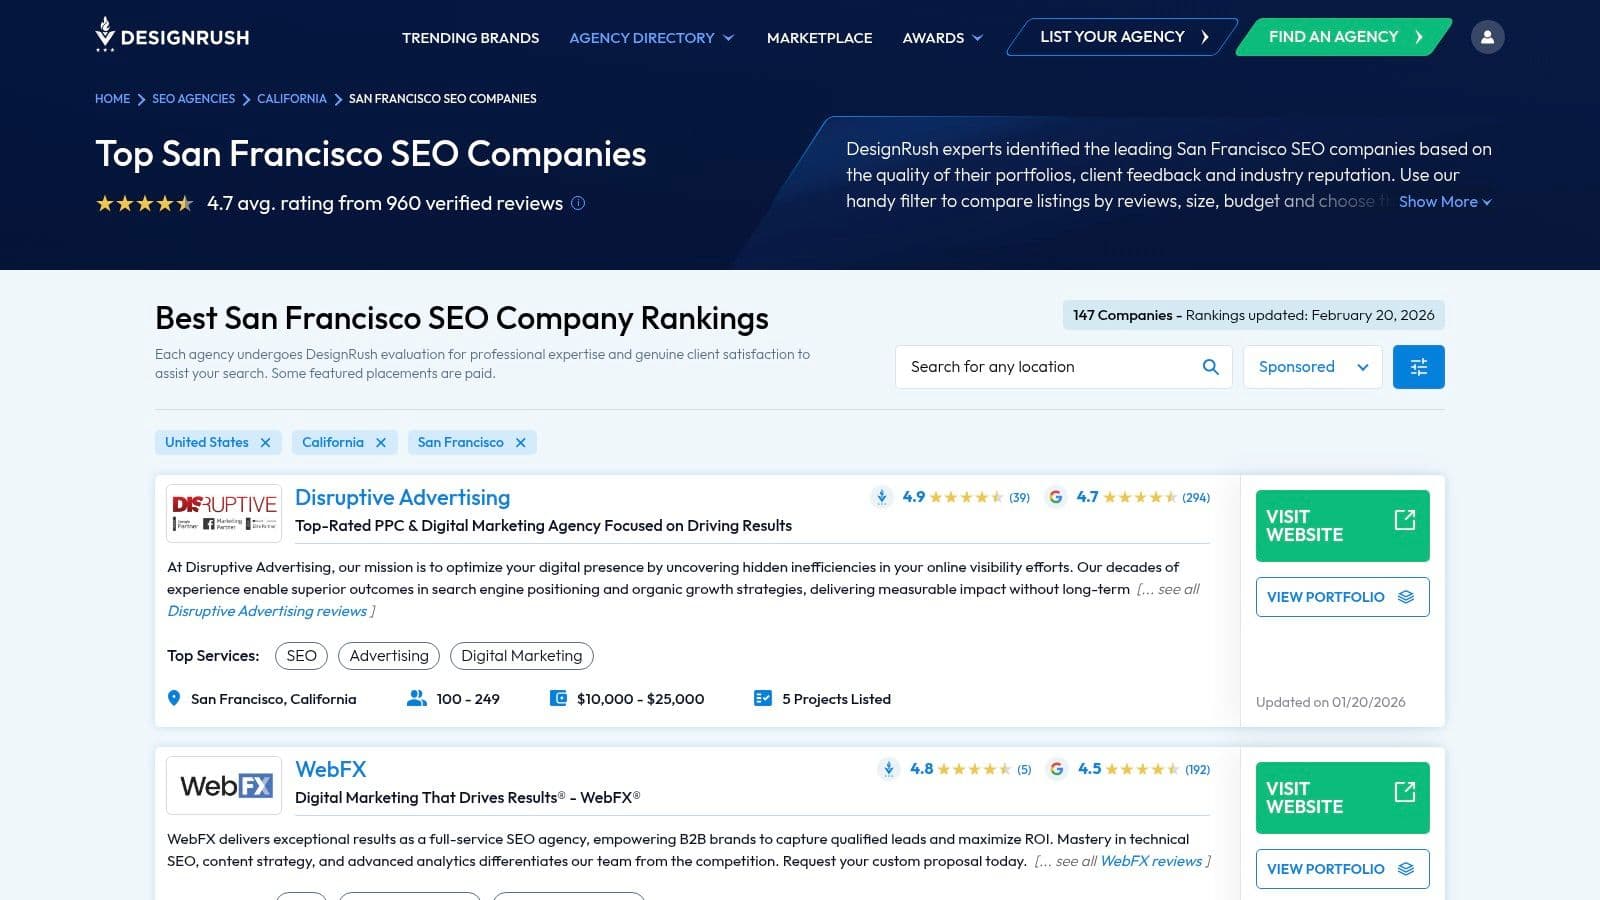Select the Digital Marketing service tag
This screenshot has width=1600, height=900.
(x=522, y=656)
